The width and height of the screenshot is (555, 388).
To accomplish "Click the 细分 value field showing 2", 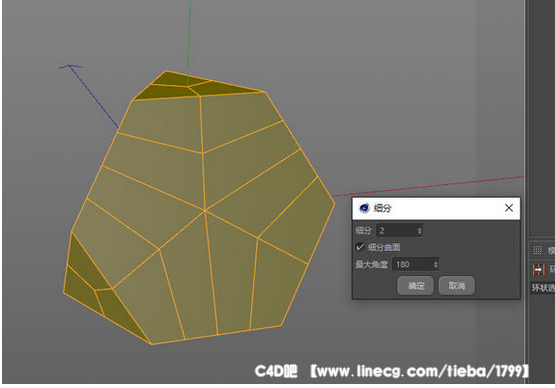I will [x=399, y=231].
